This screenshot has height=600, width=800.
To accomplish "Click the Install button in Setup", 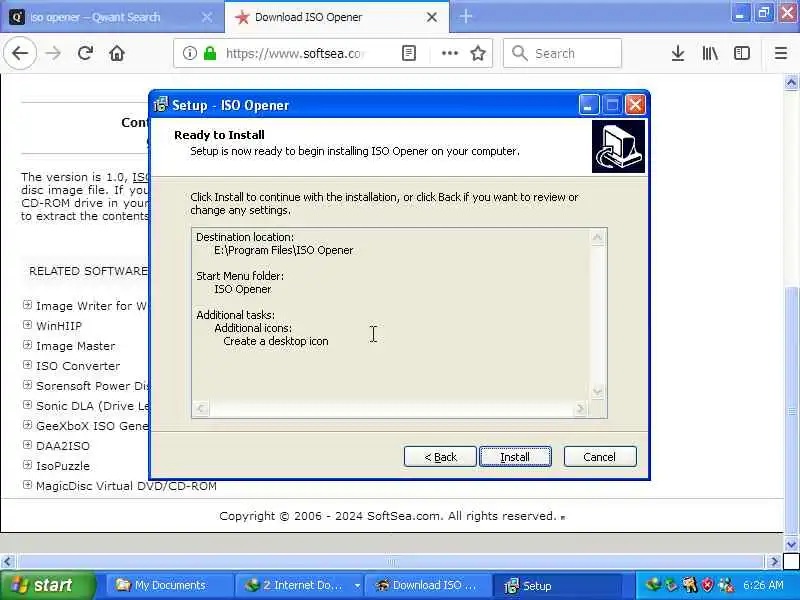I will tap(515, 457).
